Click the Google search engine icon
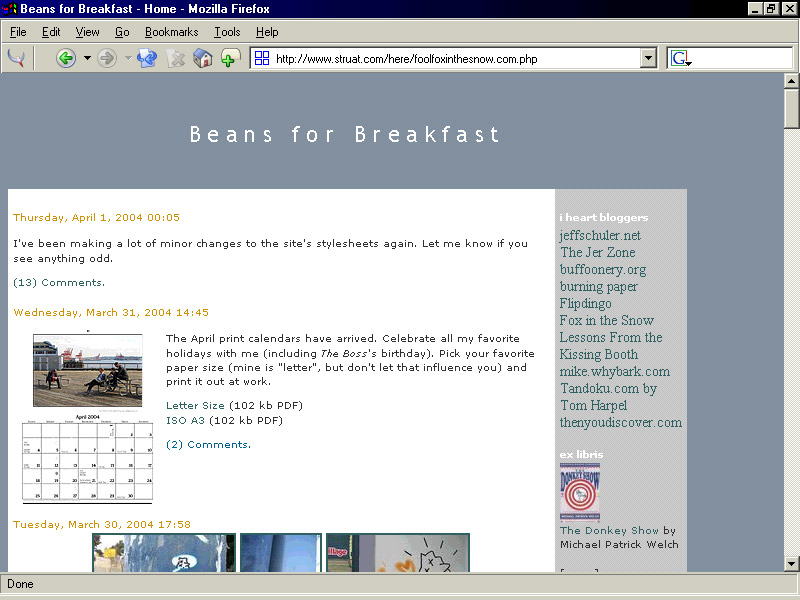 click(681, 58)
